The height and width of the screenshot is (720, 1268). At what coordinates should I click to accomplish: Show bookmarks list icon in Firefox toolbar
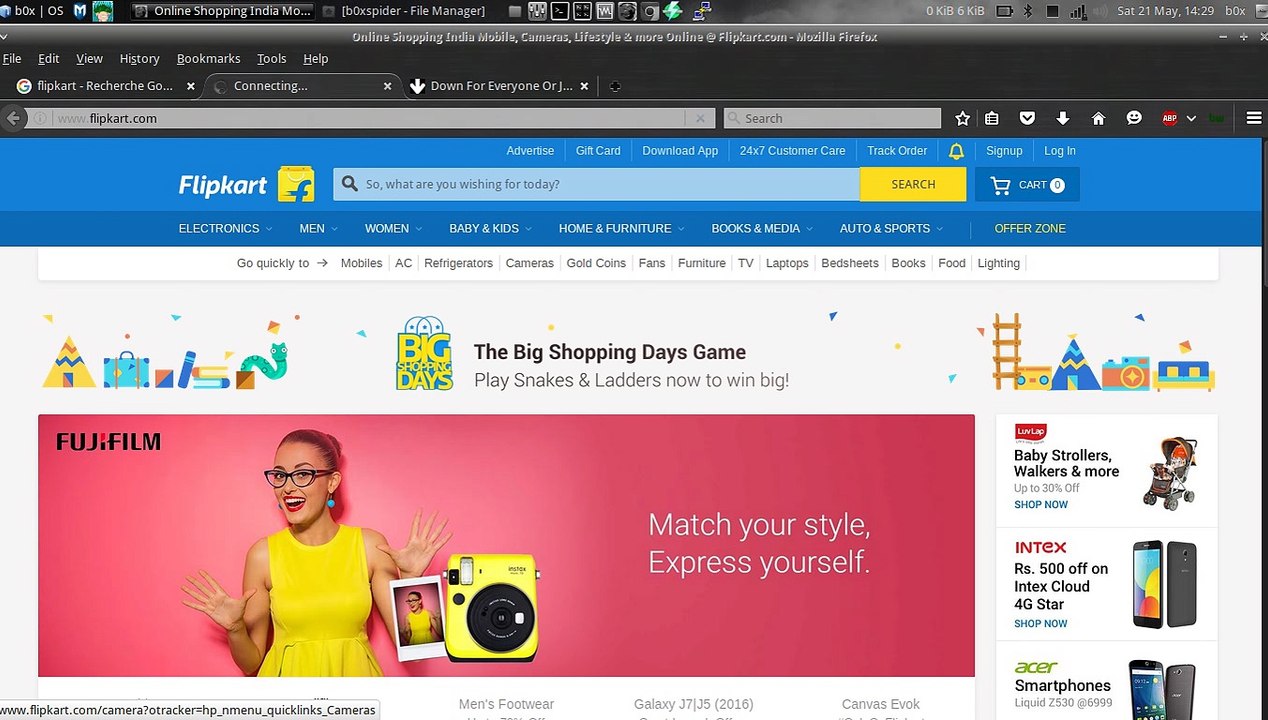(992, 118)
